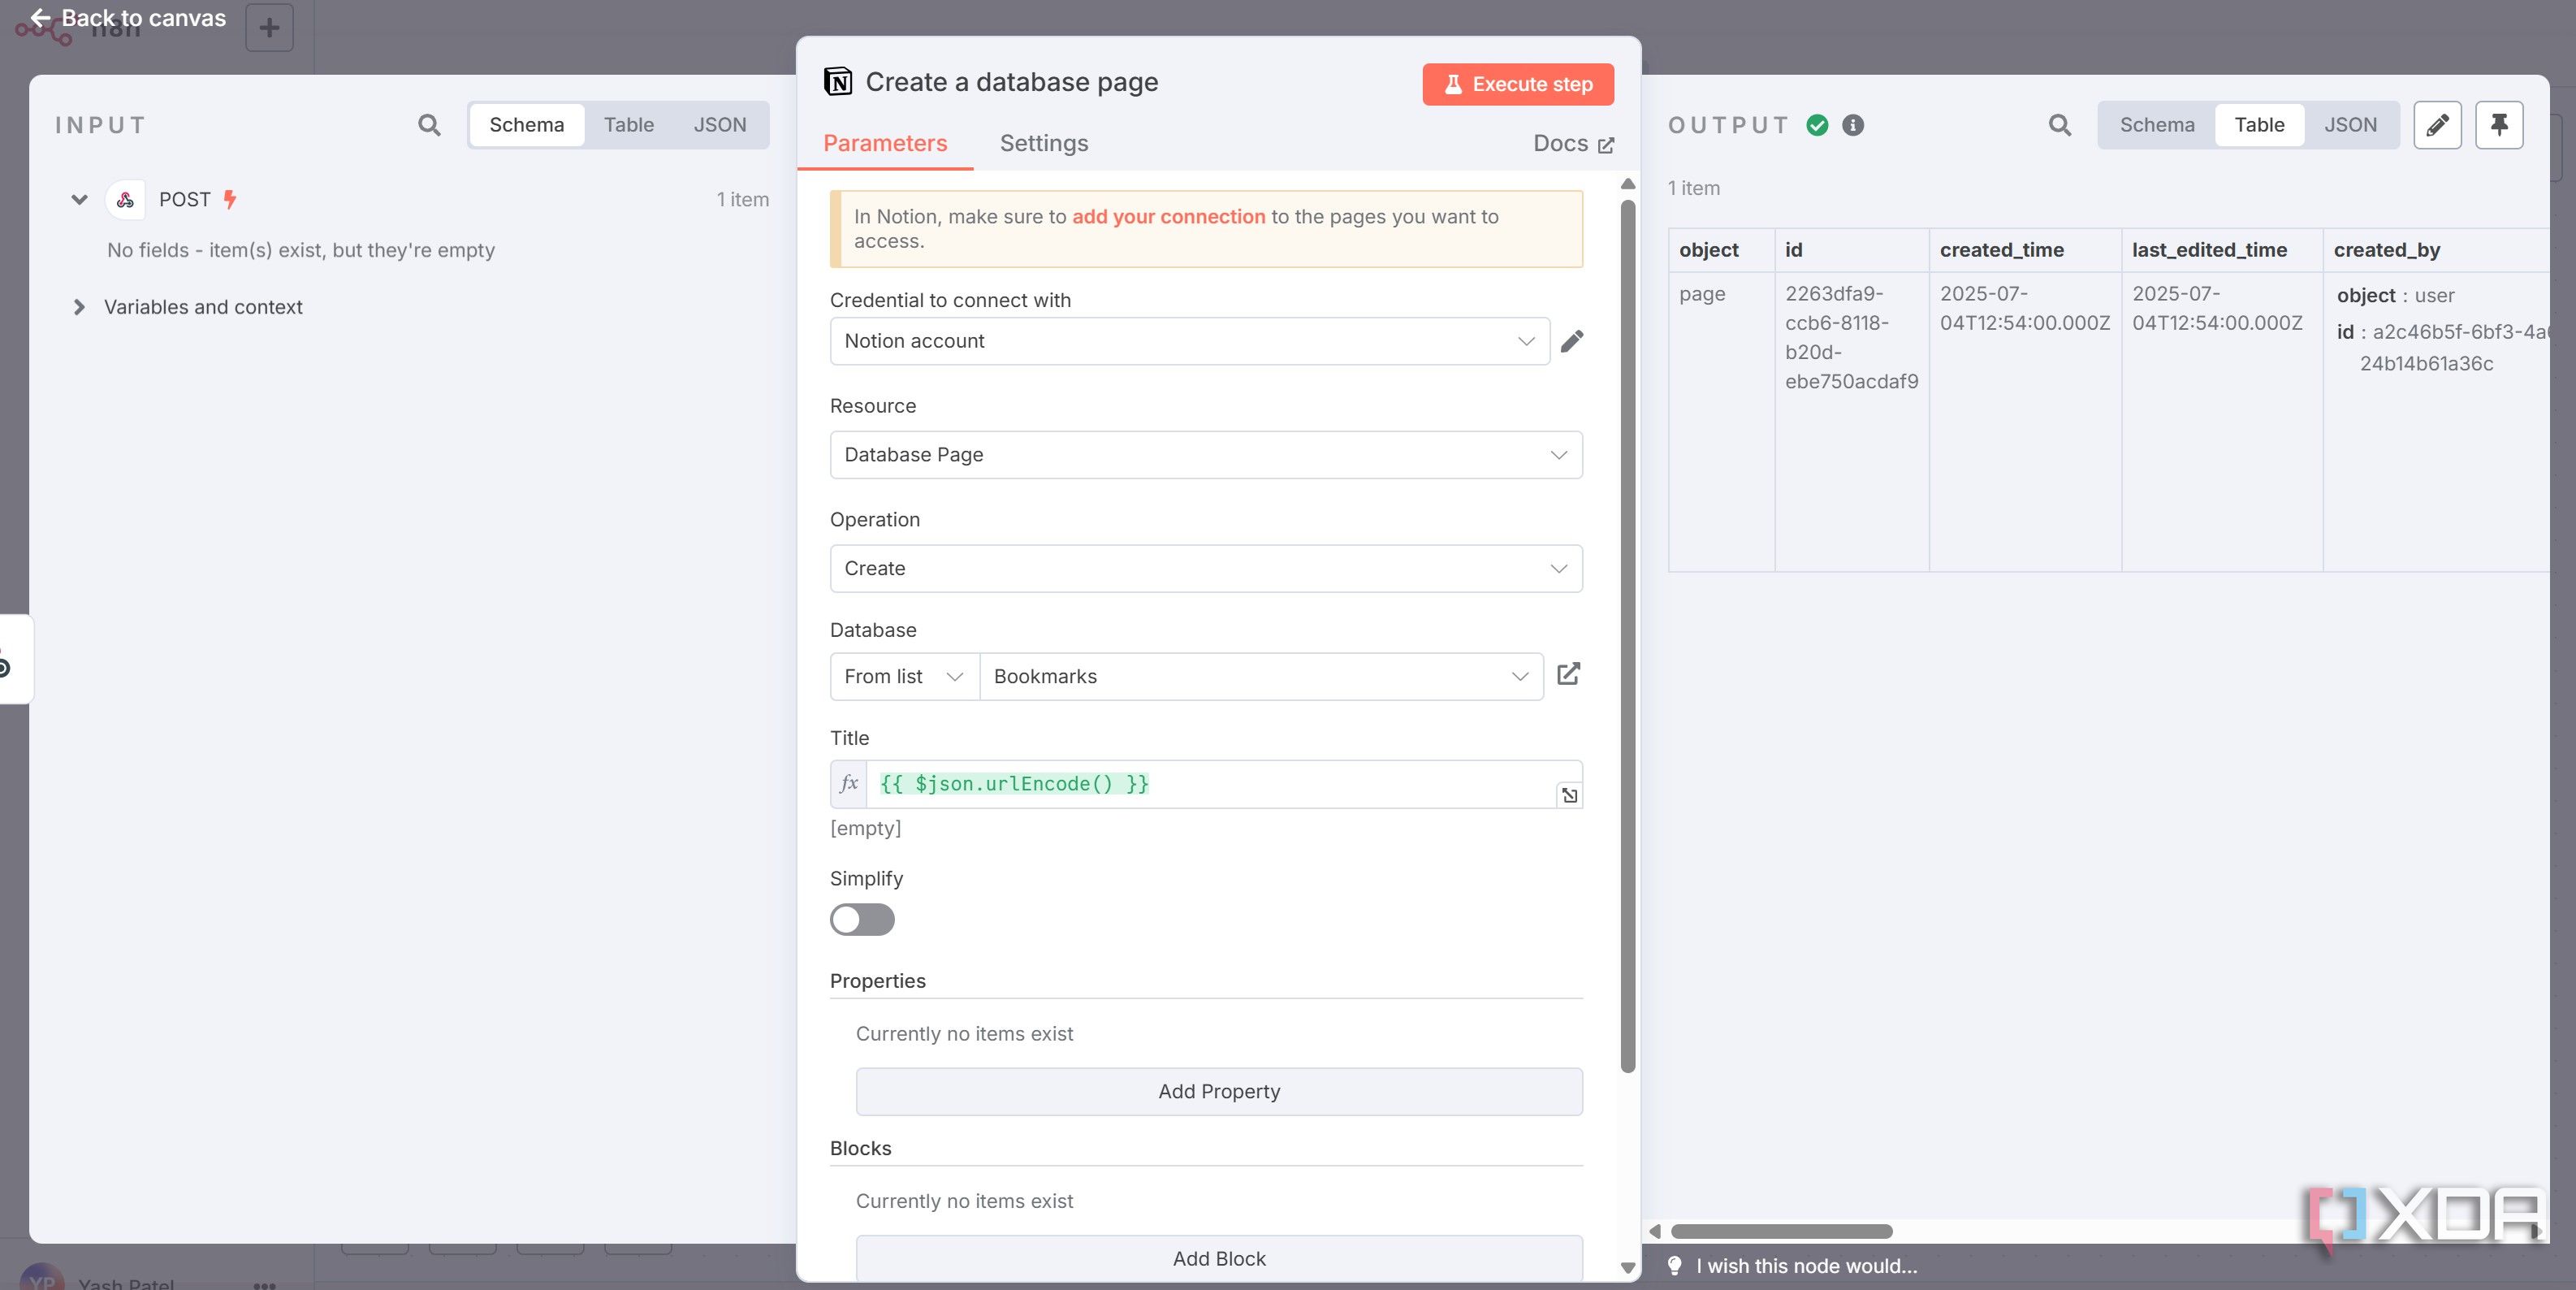The image size is (2576, 1290).
Task: Click the POST trigger lightning bolt icon
Action: point(230,199)
